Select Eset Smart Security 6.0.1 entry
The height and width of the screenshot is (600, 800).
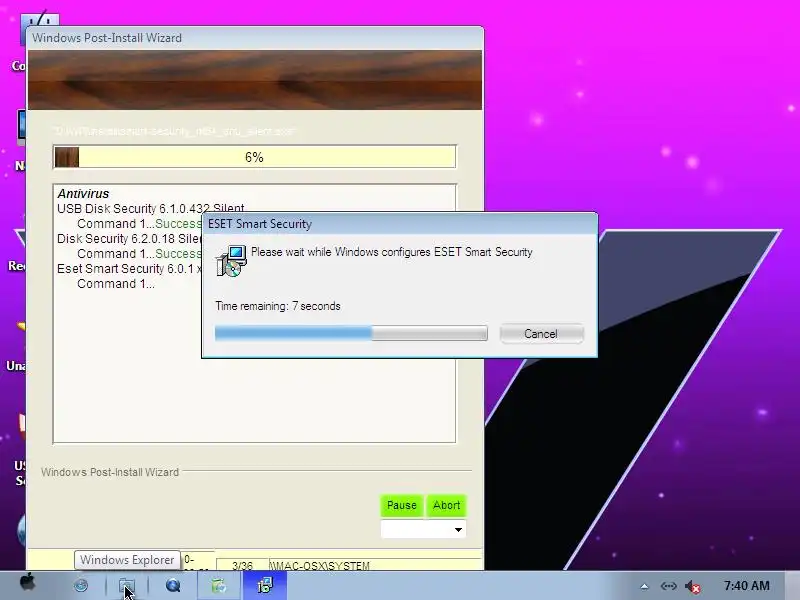[129, 268]
